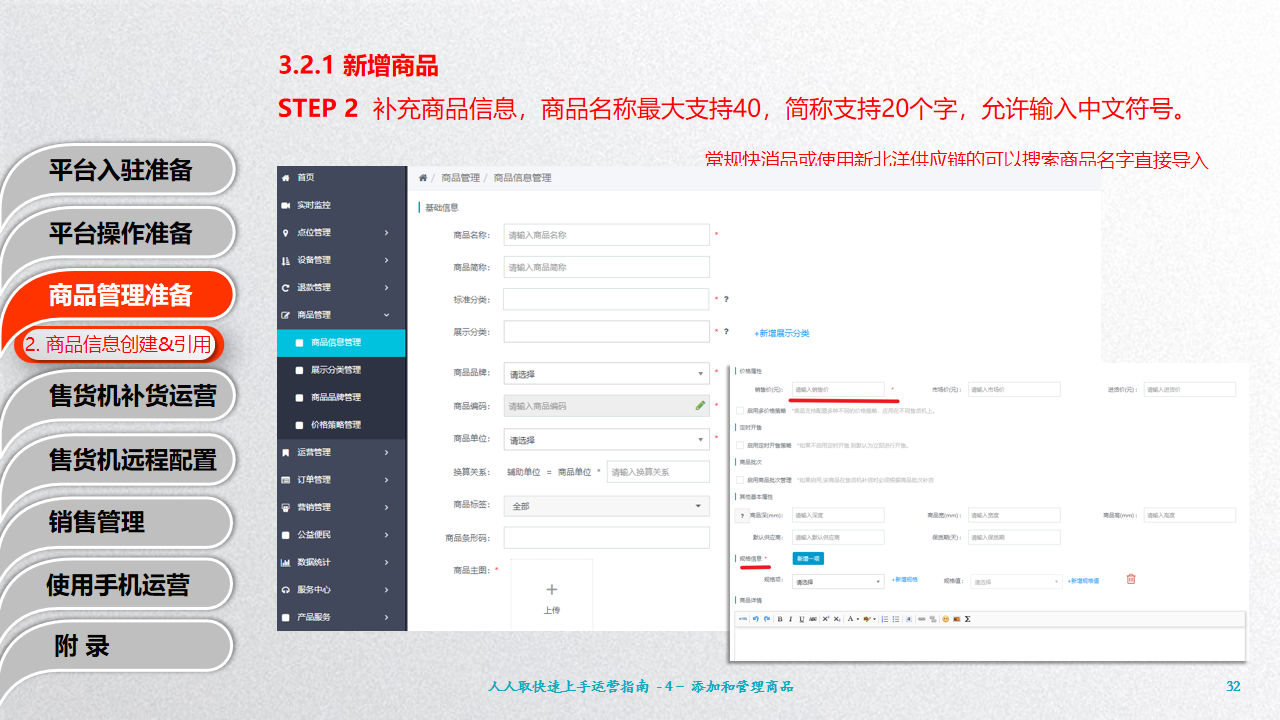Enable the 启用多价格策略 checkbox
The width and height of the screenshot is (1280, 720).
[739, 410]
